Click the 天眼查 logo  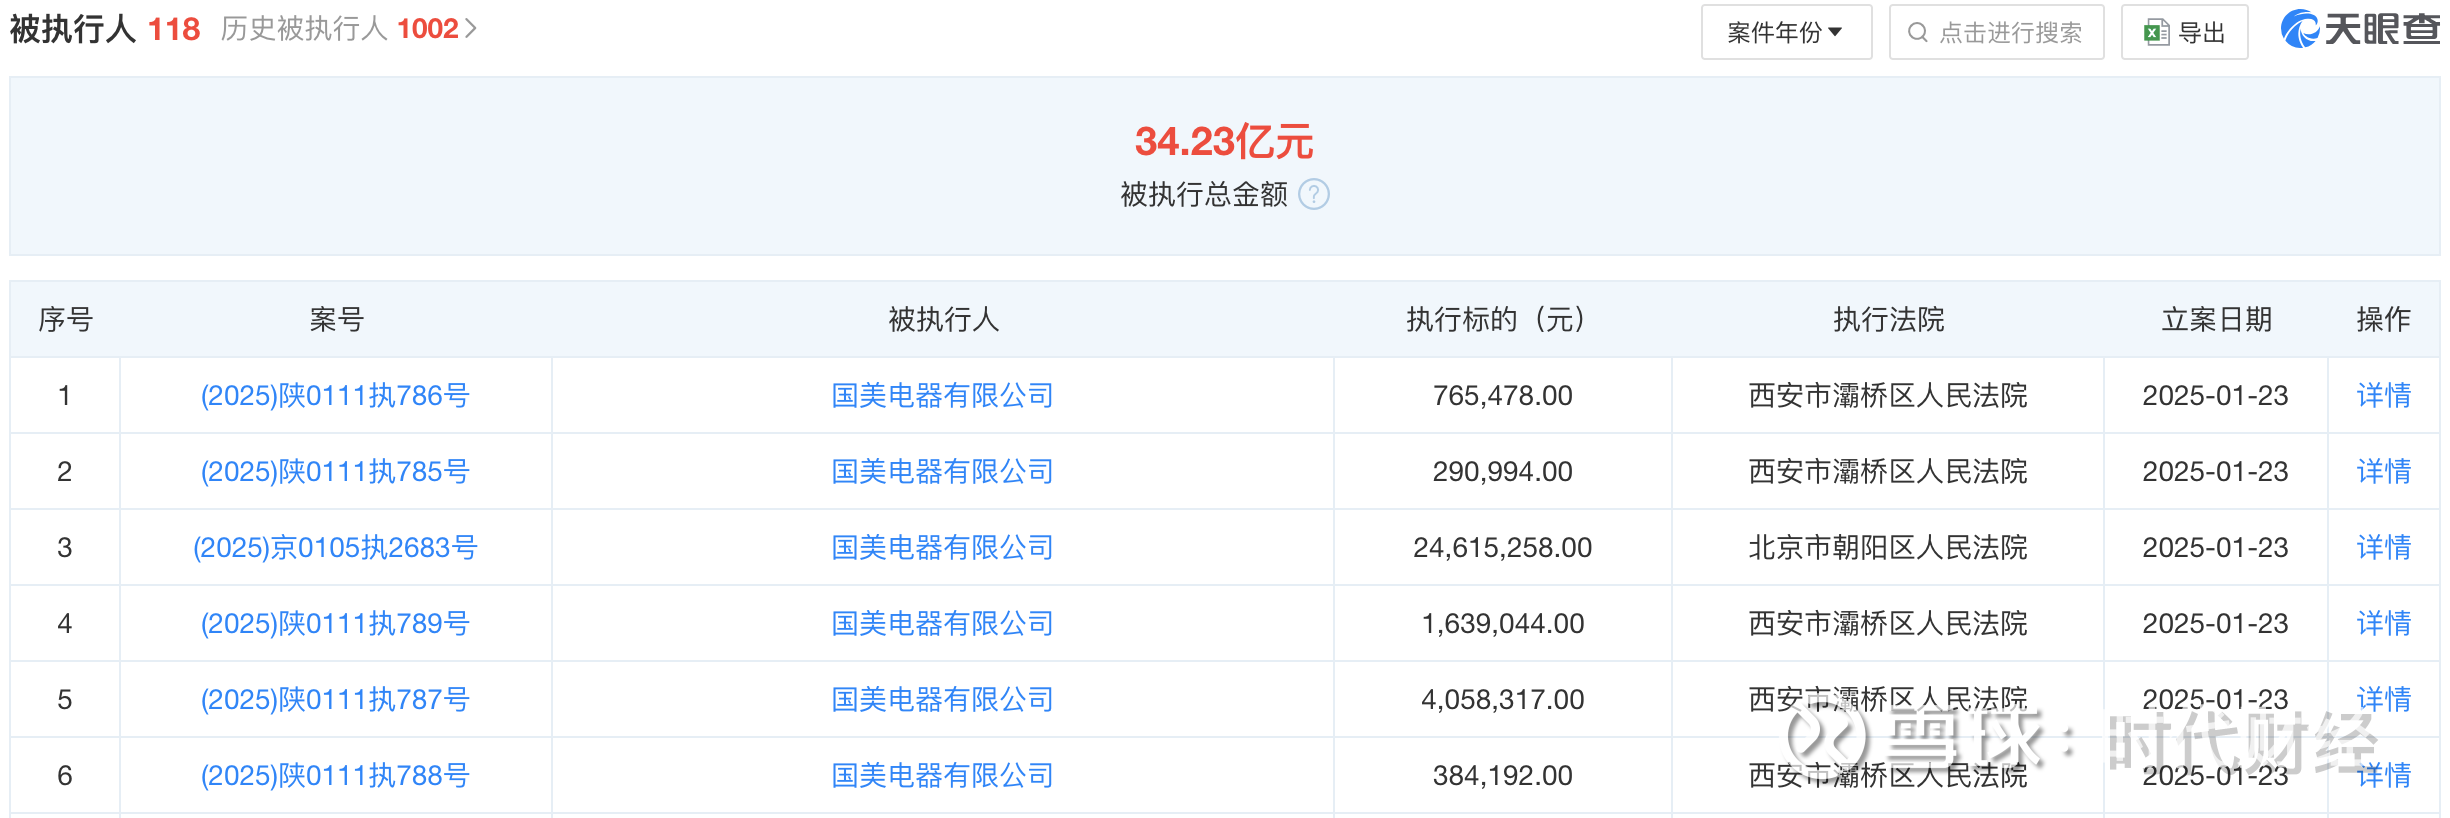coord(2359,29)
